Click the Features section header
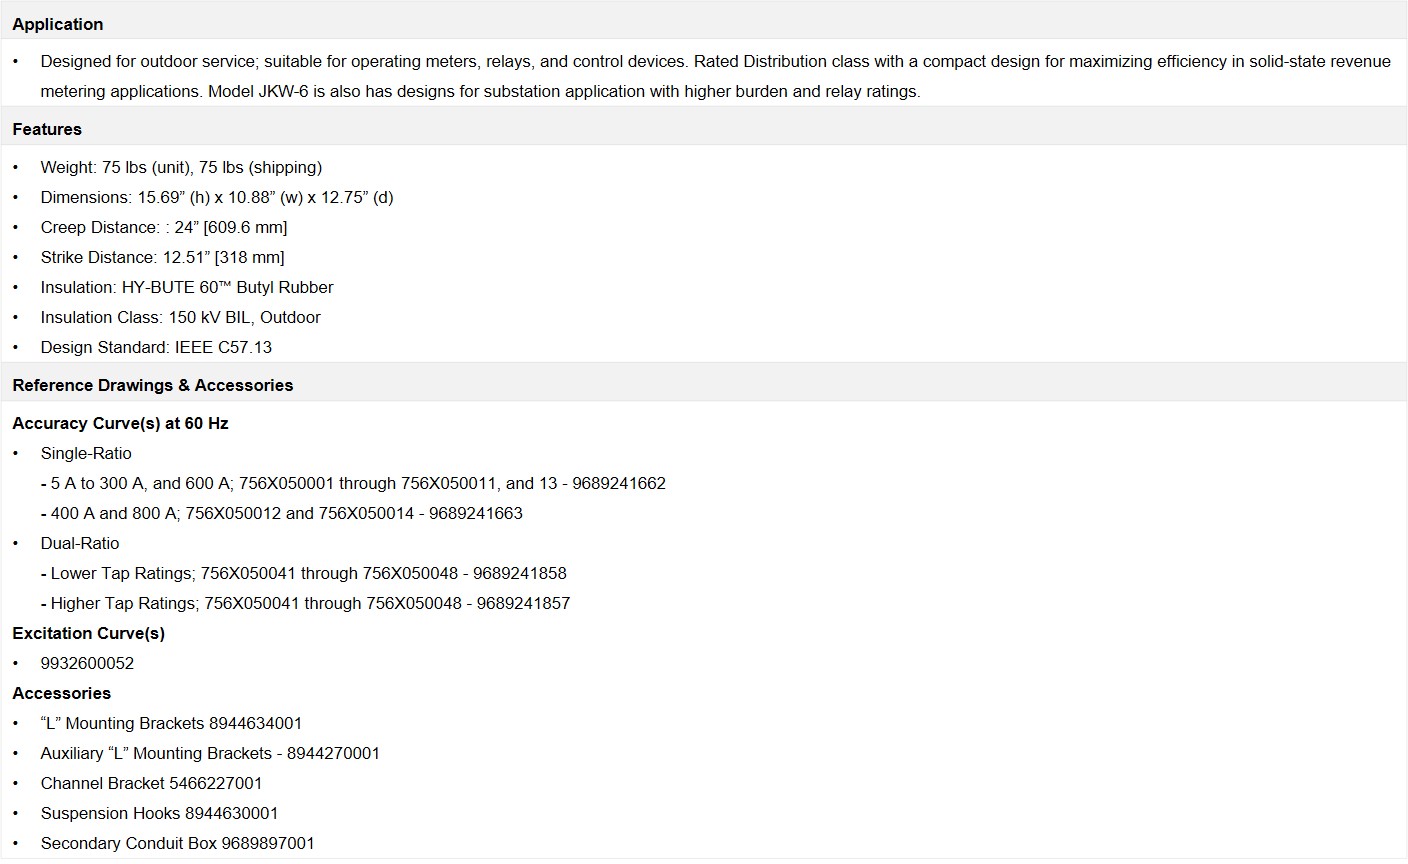The width and height of the screenshot is (1408, 864). [x=47, y=129]
